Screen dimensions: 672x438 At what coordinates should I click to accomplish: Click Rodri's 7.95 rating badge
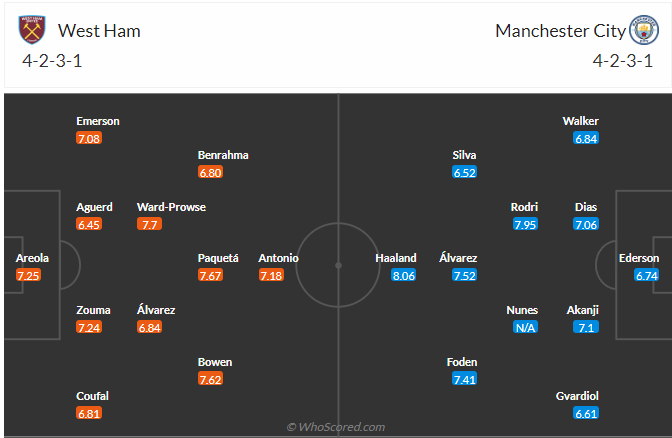click(525, 224)
